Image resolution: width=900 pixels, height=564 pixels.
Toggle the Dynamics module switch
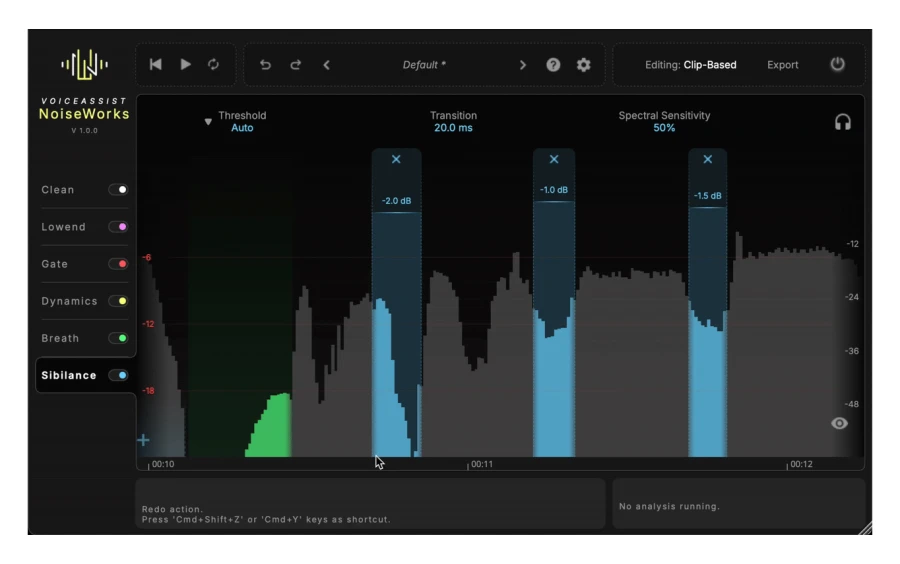(118, 301)
